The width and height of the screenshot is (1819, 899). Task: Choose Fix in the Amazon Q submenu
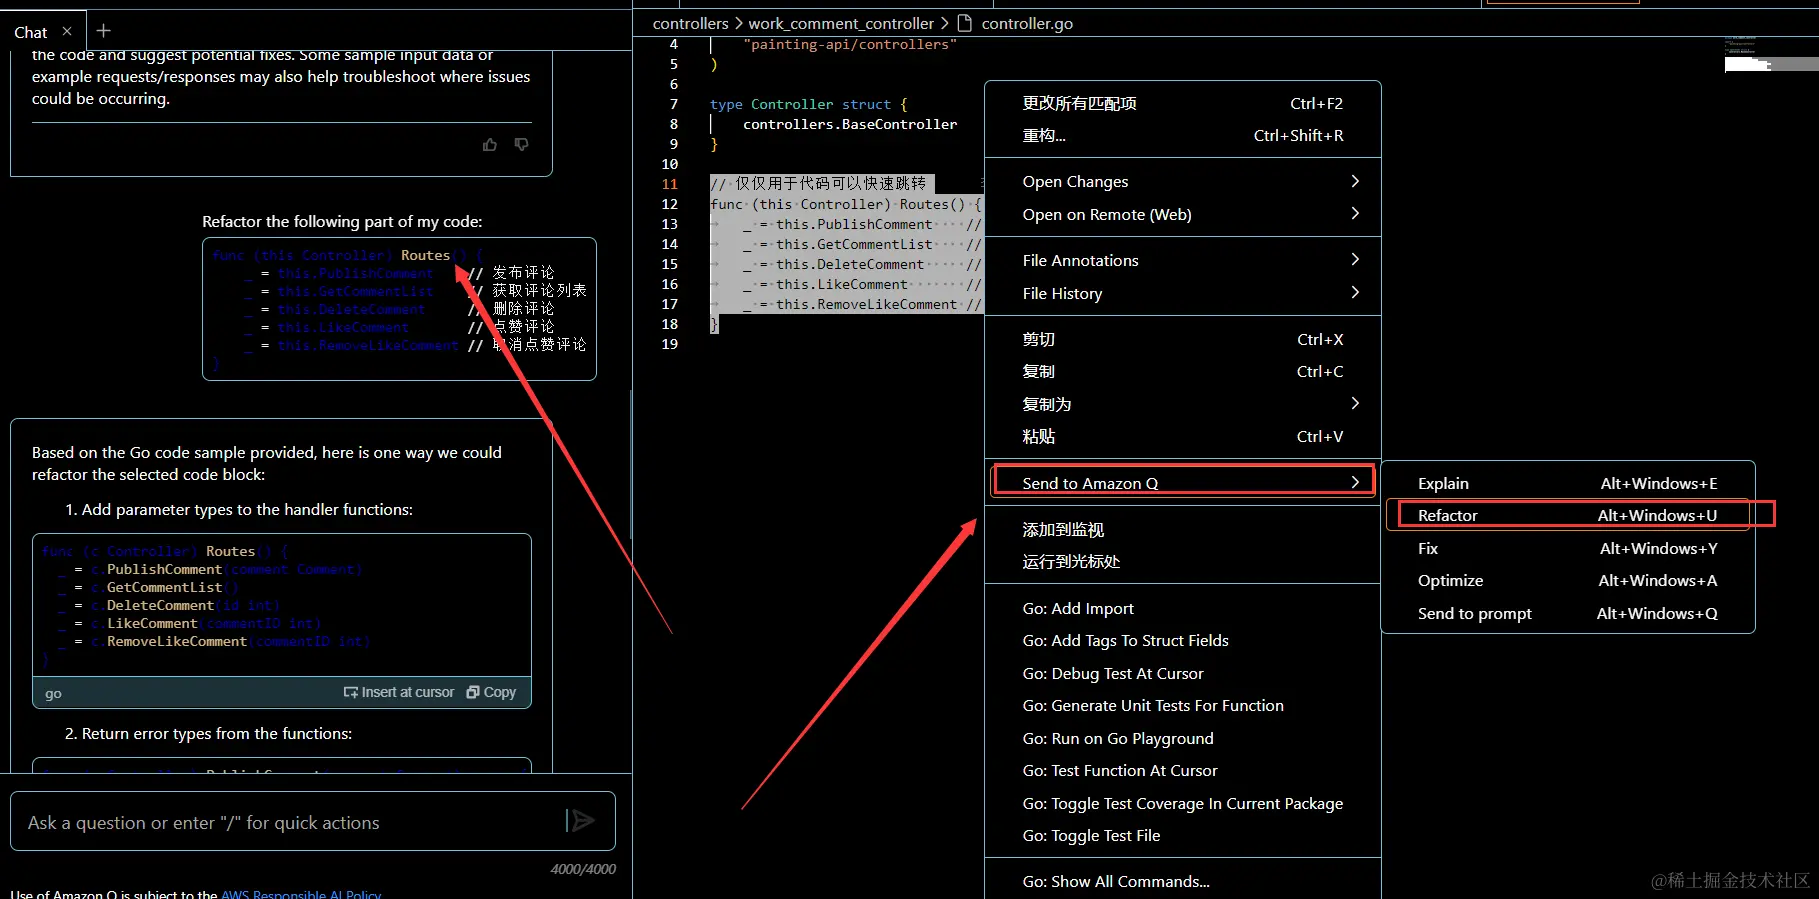coord(1568,549)
